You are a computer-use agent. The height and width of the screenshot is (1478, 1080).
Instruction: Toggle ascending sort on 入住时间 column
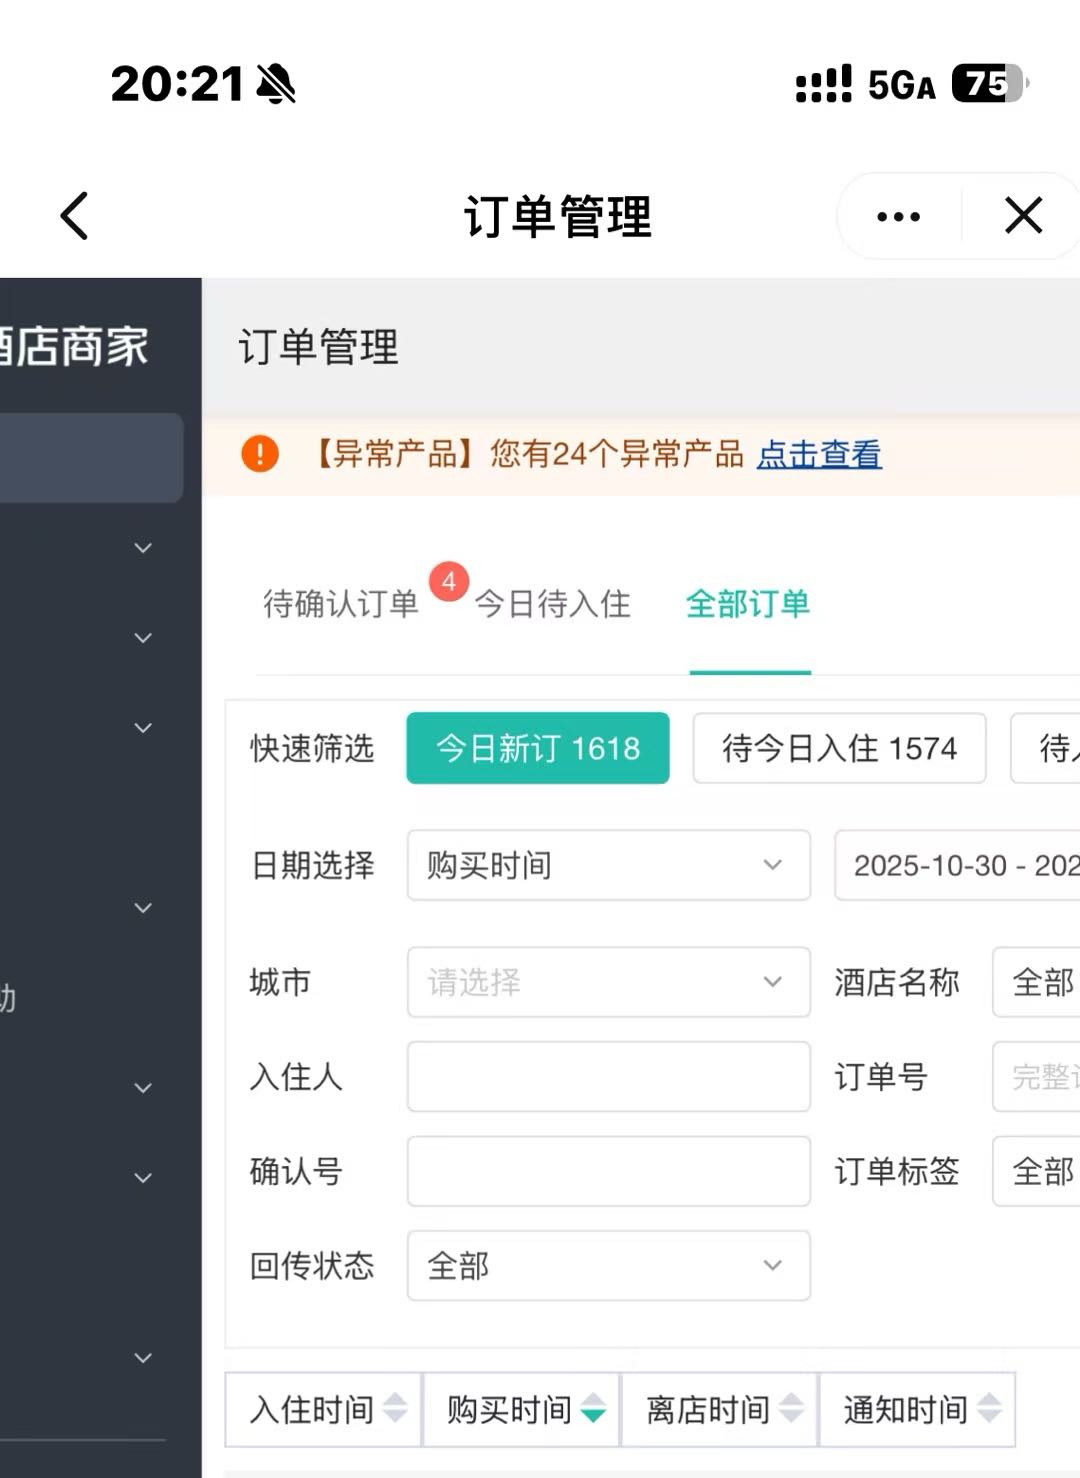[397, 1411]
